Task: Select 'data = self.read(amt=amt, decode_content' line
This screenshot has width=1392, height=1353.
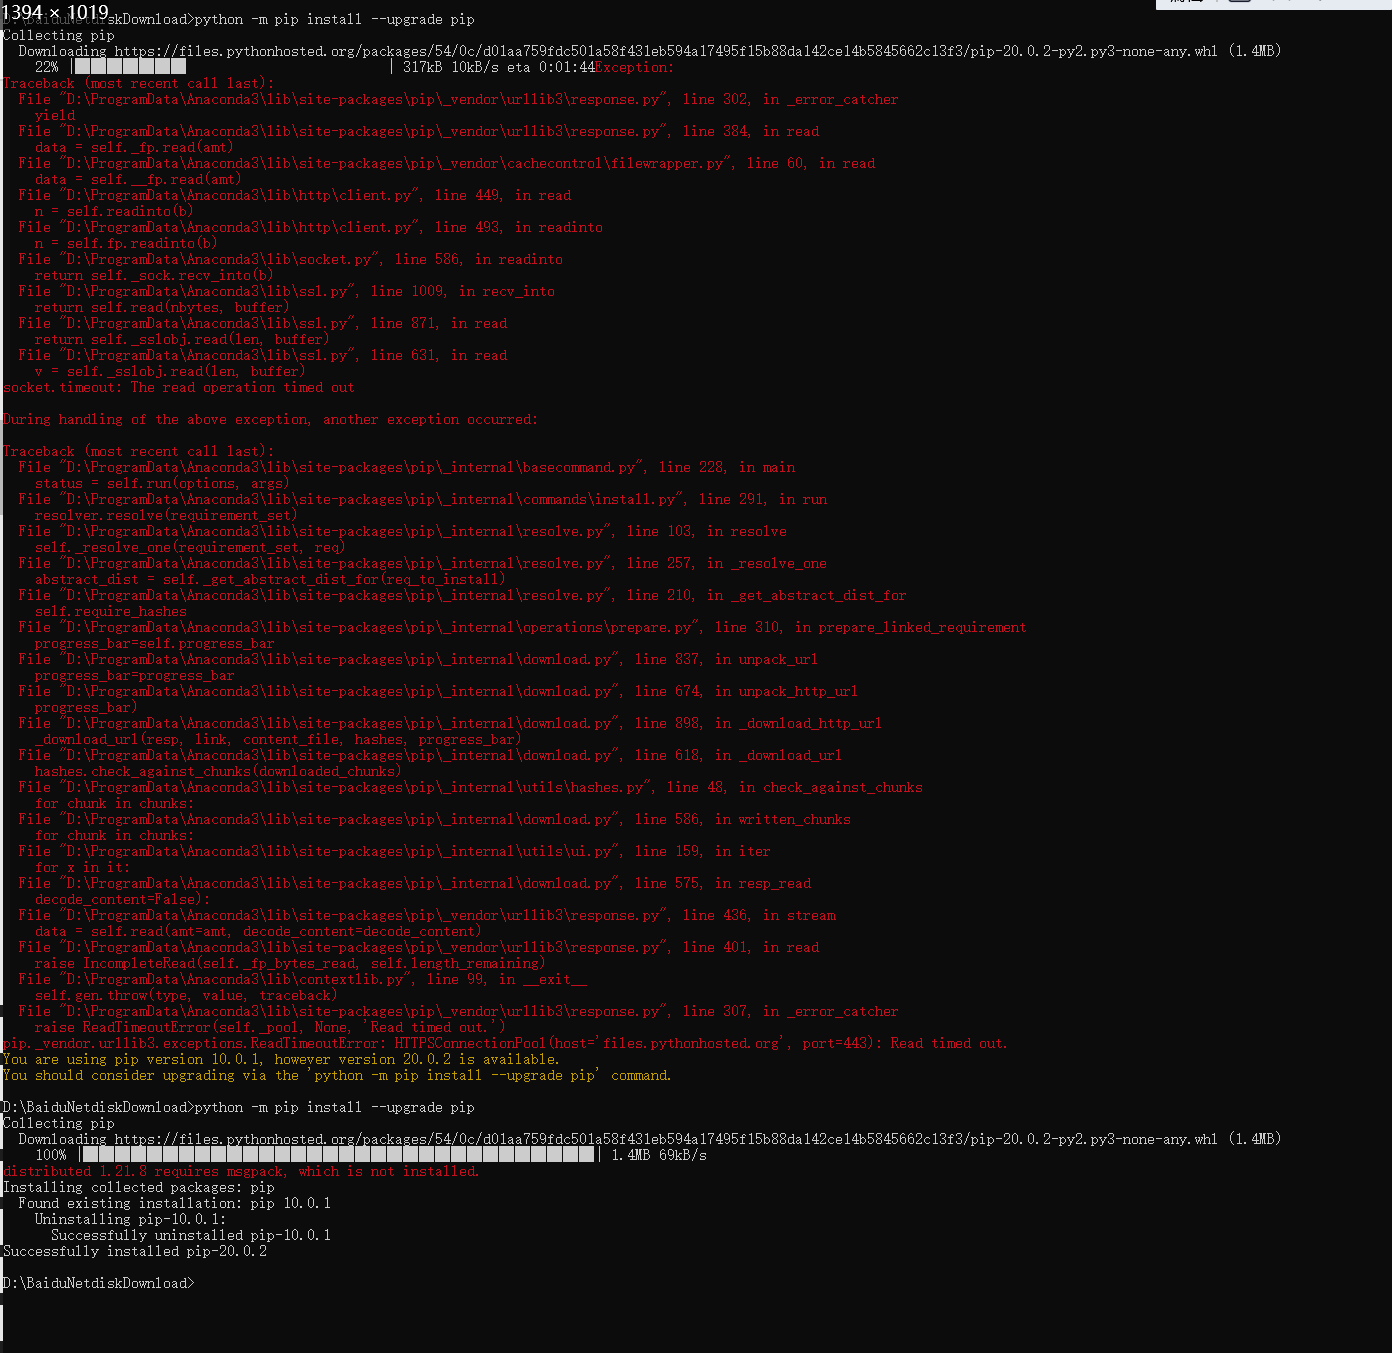Action: coord(257,931)
